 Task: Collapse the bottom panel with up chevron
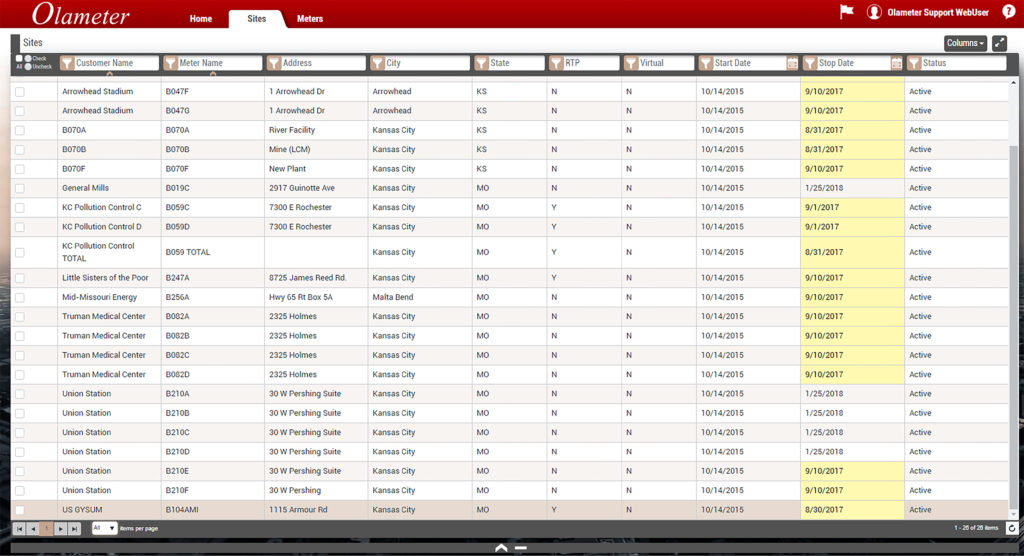501,548
